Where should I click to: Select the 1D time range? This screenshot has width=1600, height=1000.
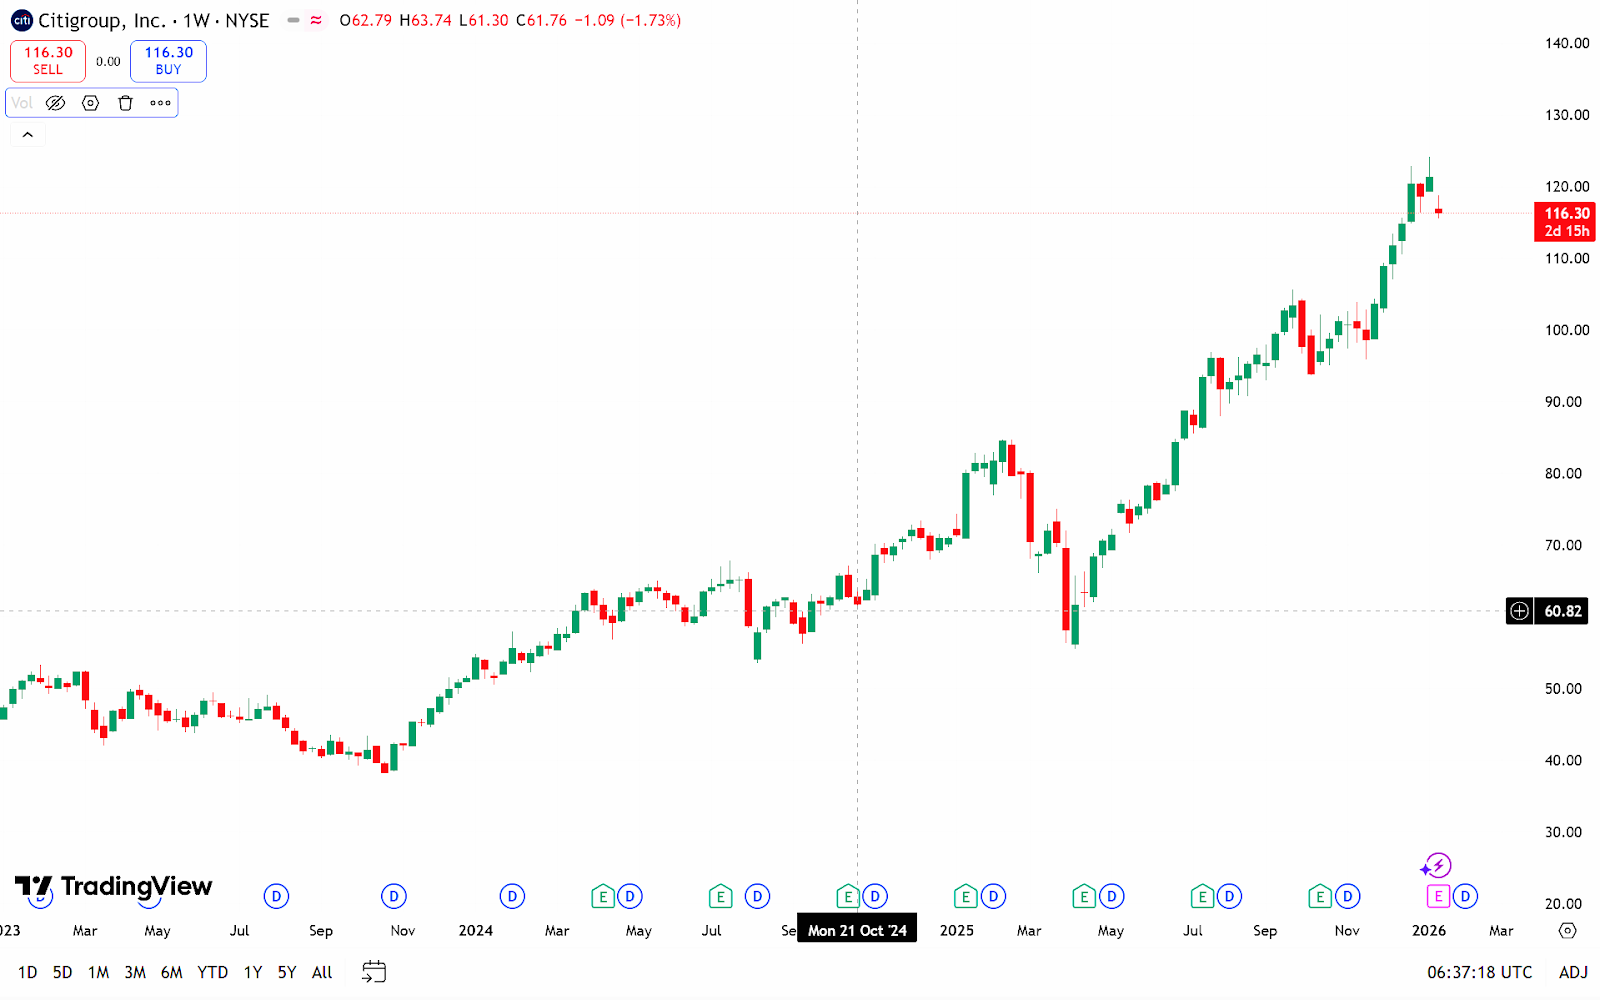point(27,972)
